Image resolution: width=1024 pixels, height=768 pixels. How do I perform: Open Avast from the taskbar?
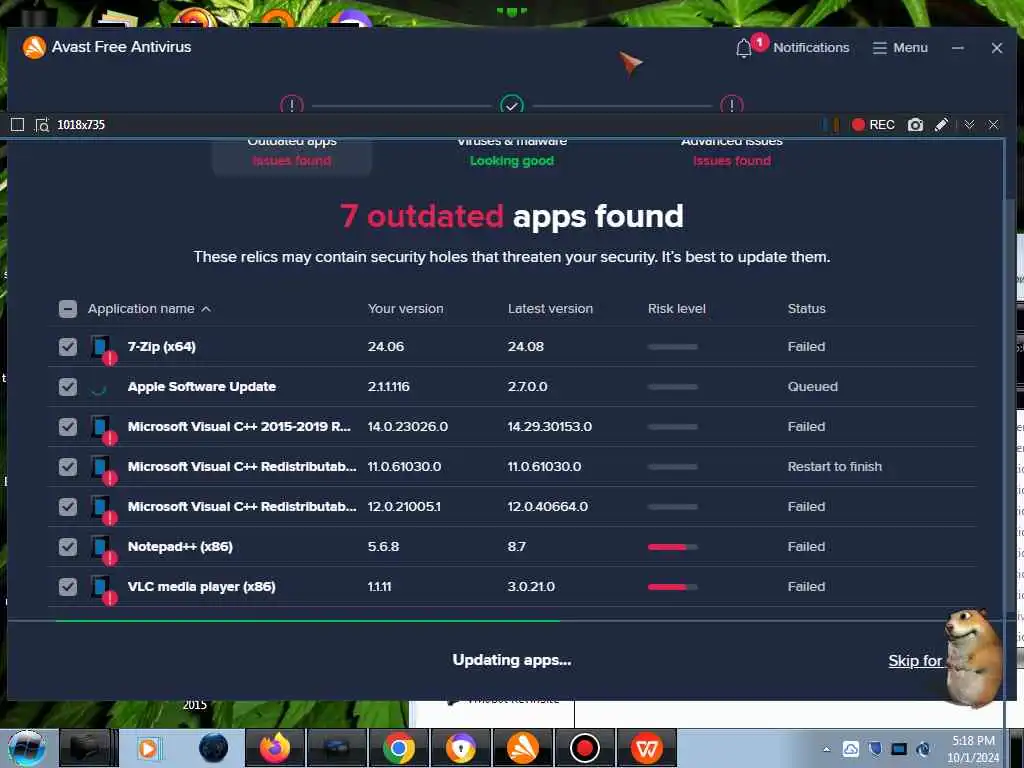522,748
